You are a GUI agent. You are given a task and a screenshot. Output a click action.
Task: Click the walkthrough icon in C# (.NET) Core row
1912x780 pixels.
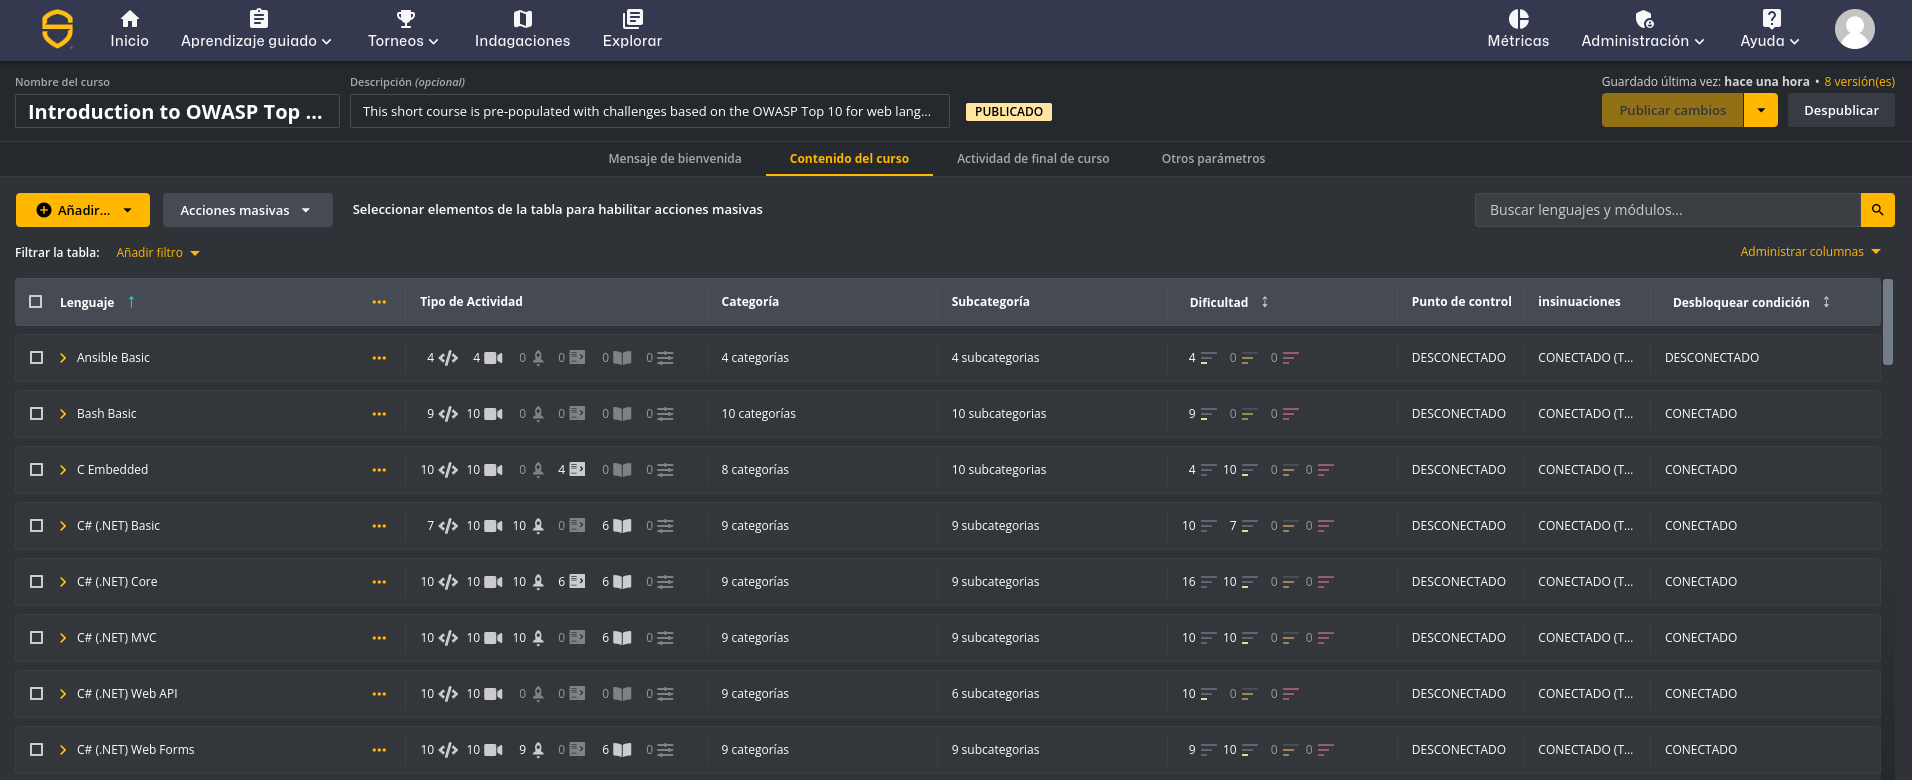click(x=577, y=582)
